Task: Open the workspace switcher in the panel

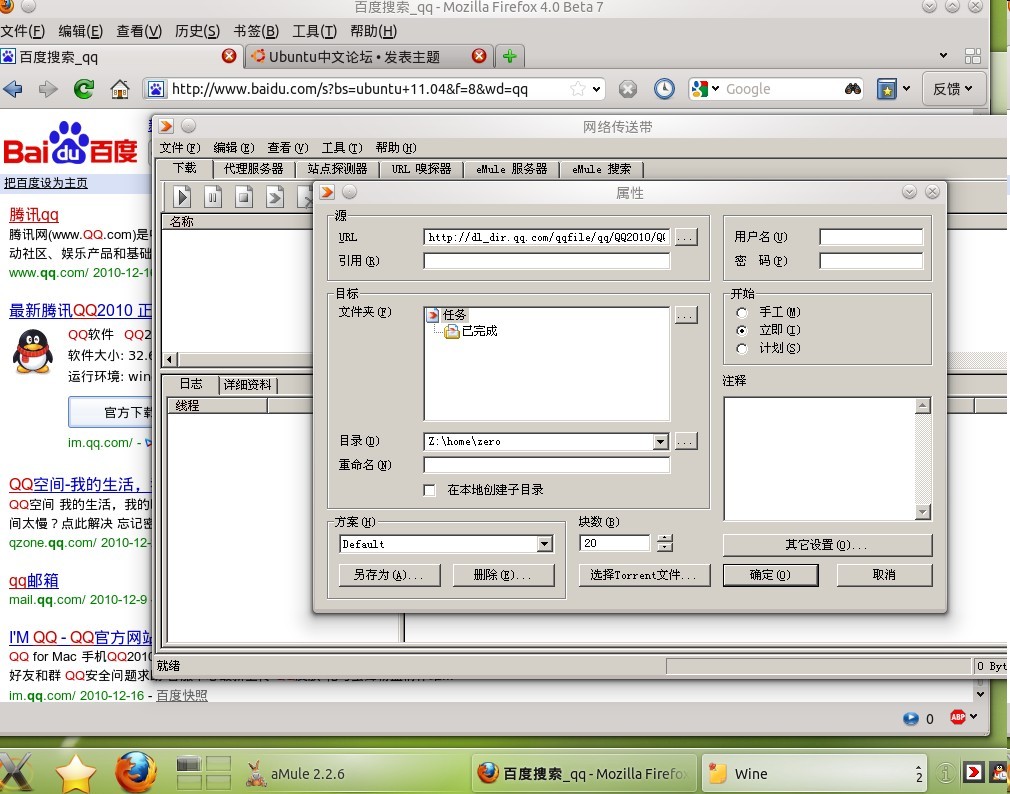Action: coord(204,773)
